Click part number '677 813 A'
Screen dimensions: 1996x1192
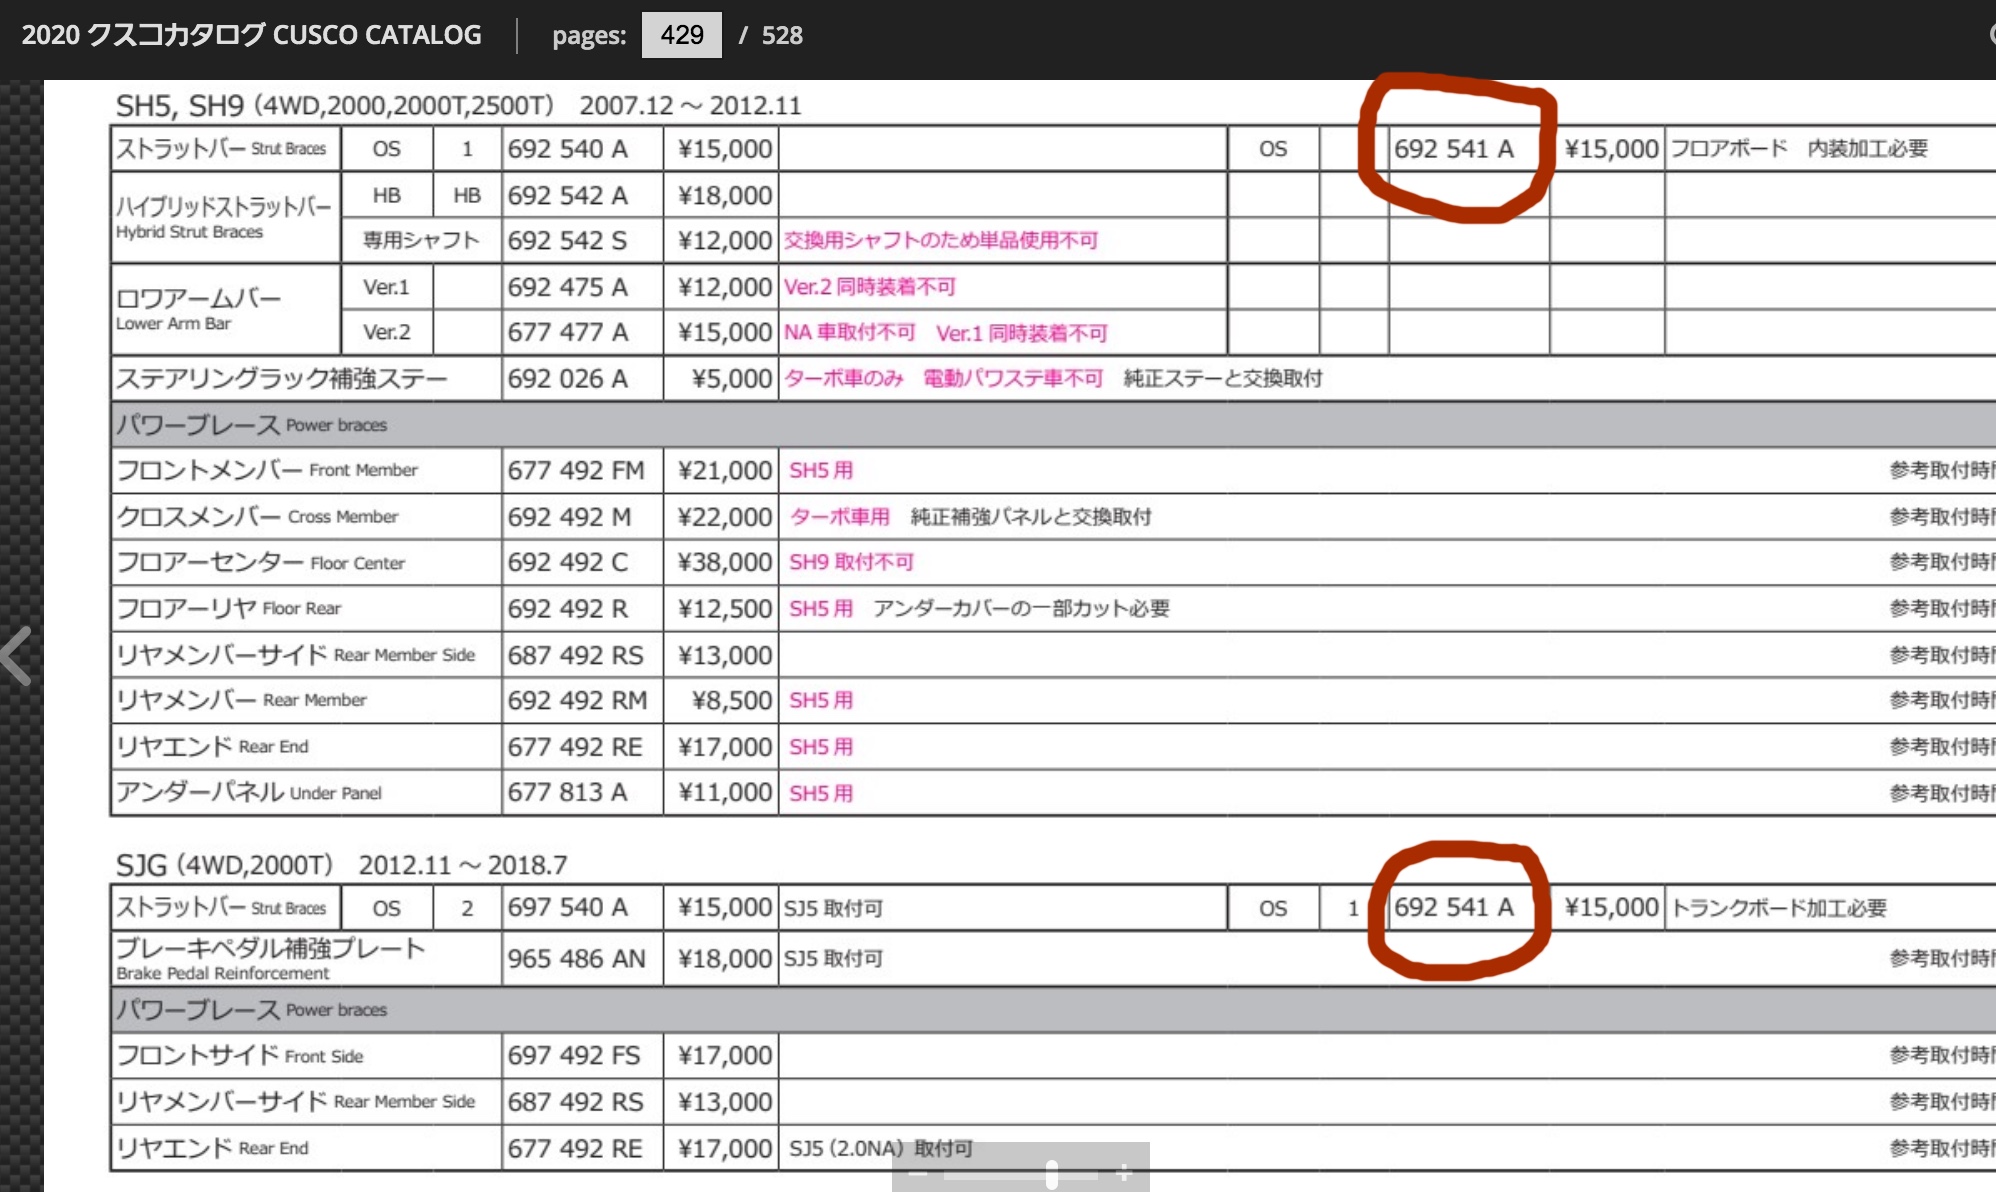[567, 792]
